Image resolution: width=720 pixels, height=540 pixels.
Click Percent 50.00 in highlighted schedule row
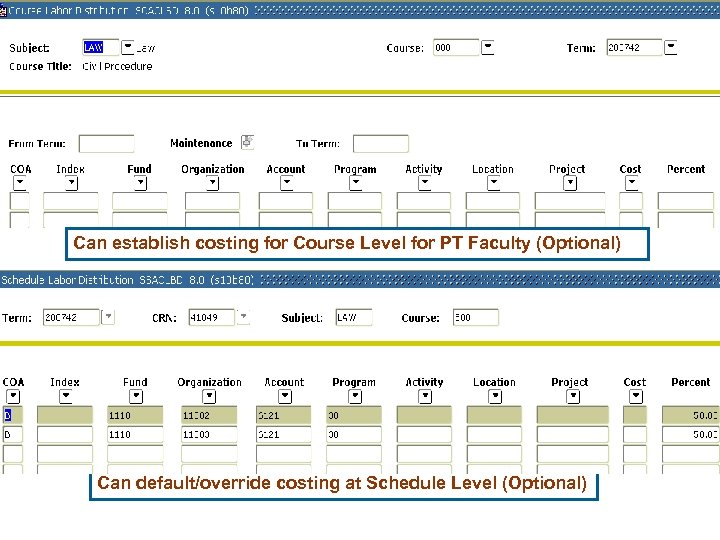pyautogui.click(x=690, y=415)
